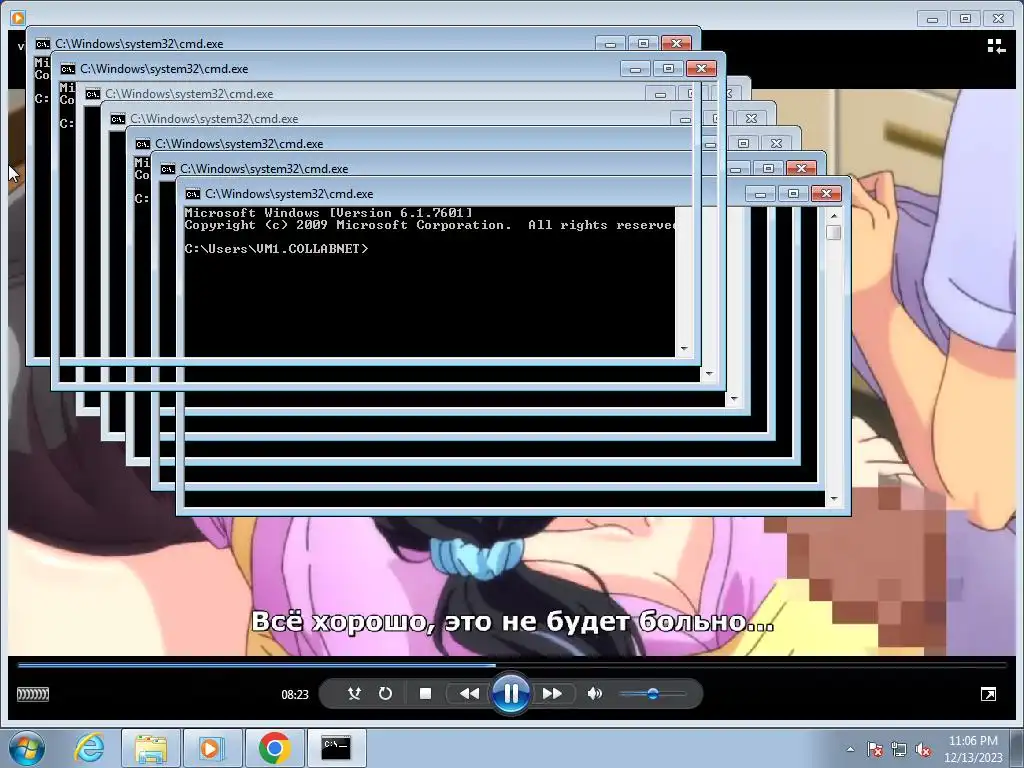Image resolution: width=1024 pixels, height=768 pixels.
Task: Select the cmd.exe taskbar button
Action: click(336, 748)
